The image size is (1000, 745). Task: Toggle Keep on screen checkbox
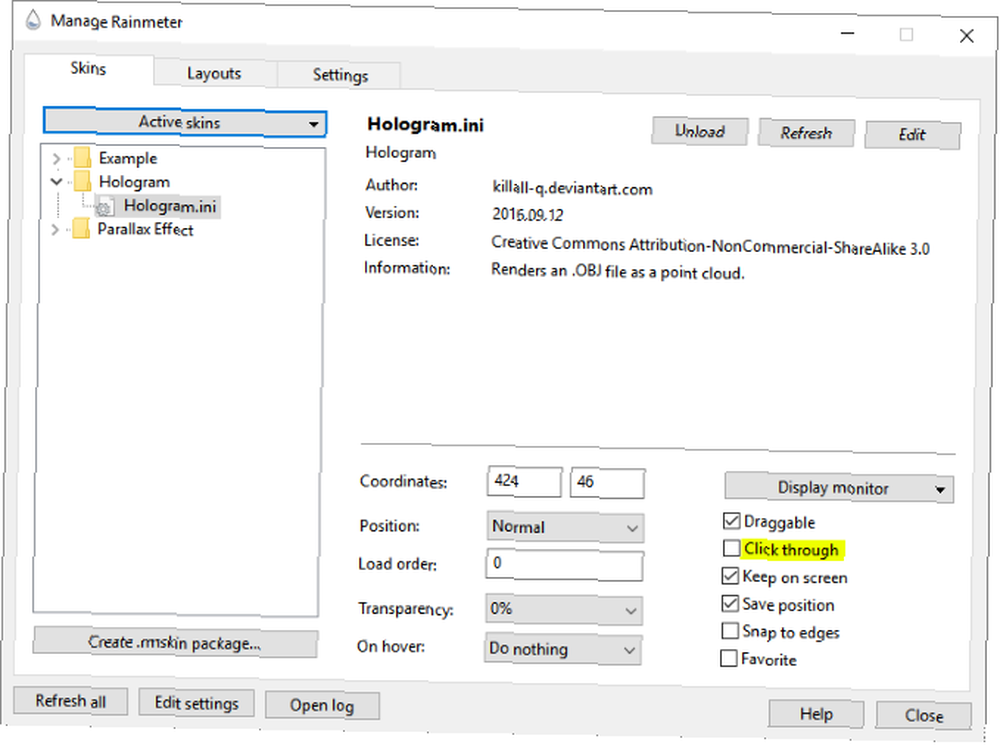[730, 576]
